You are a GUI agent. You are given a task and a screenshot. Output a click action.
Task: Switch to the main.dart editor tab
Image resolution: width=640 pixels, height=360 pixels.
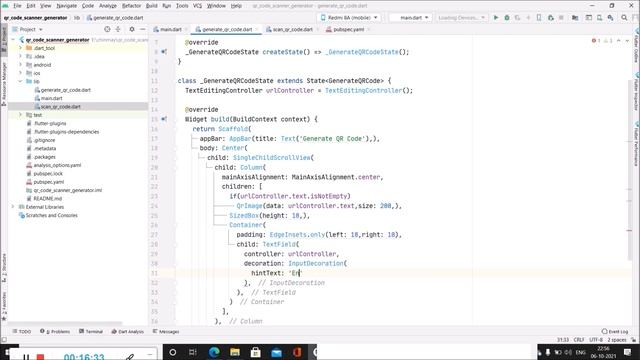[x=171, y=29]
